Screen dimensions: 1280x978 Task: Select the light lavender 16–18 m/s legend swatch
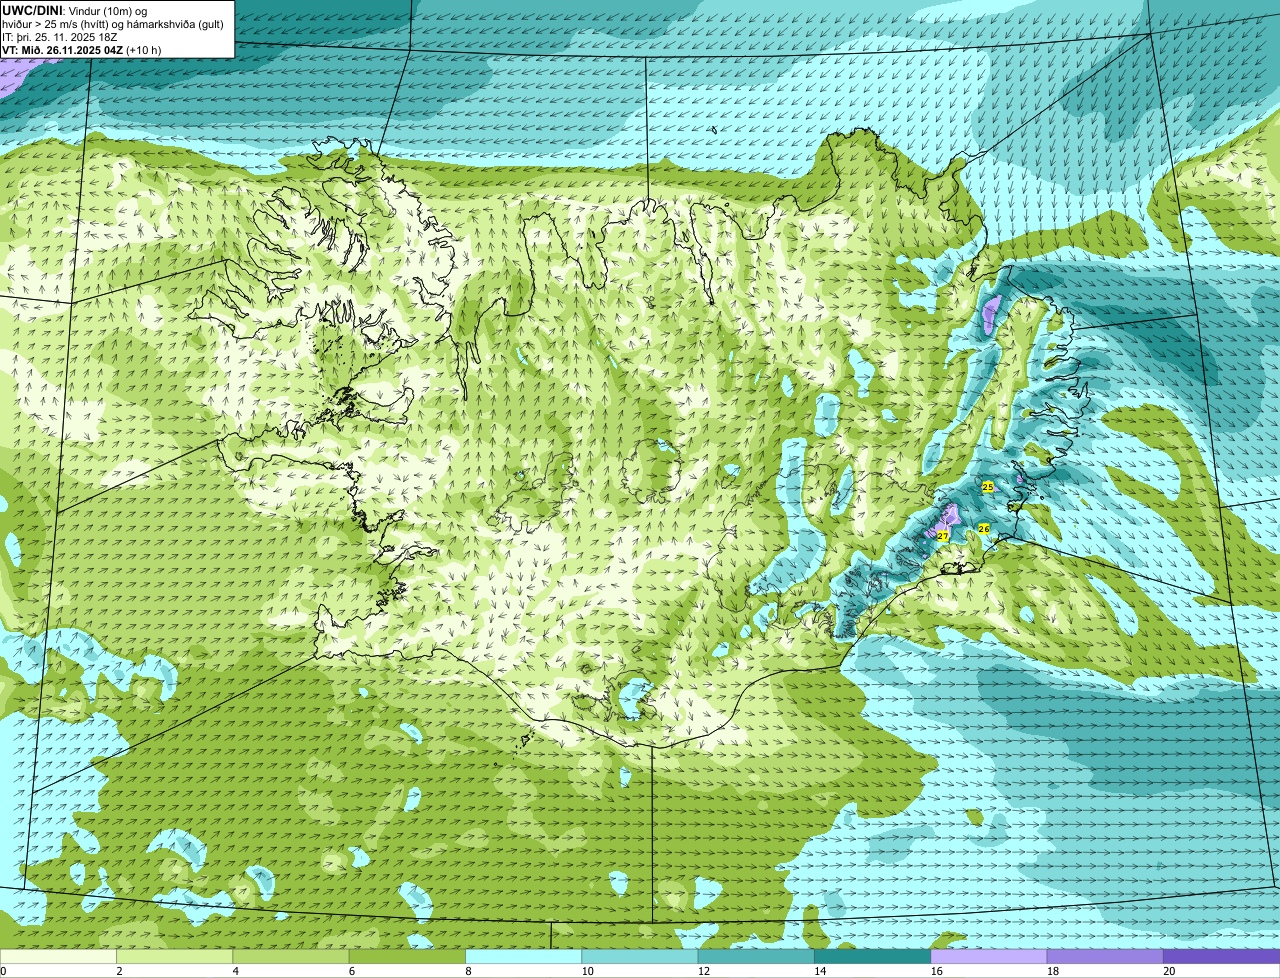coord(989,956)
